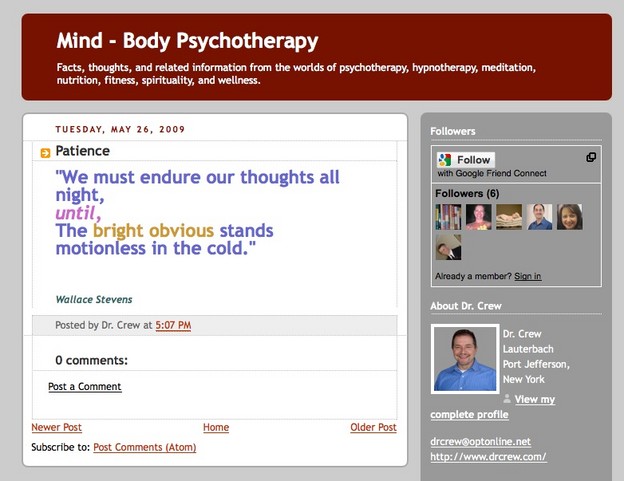Click the Google Friend Connect logo icon

(445, 160)
